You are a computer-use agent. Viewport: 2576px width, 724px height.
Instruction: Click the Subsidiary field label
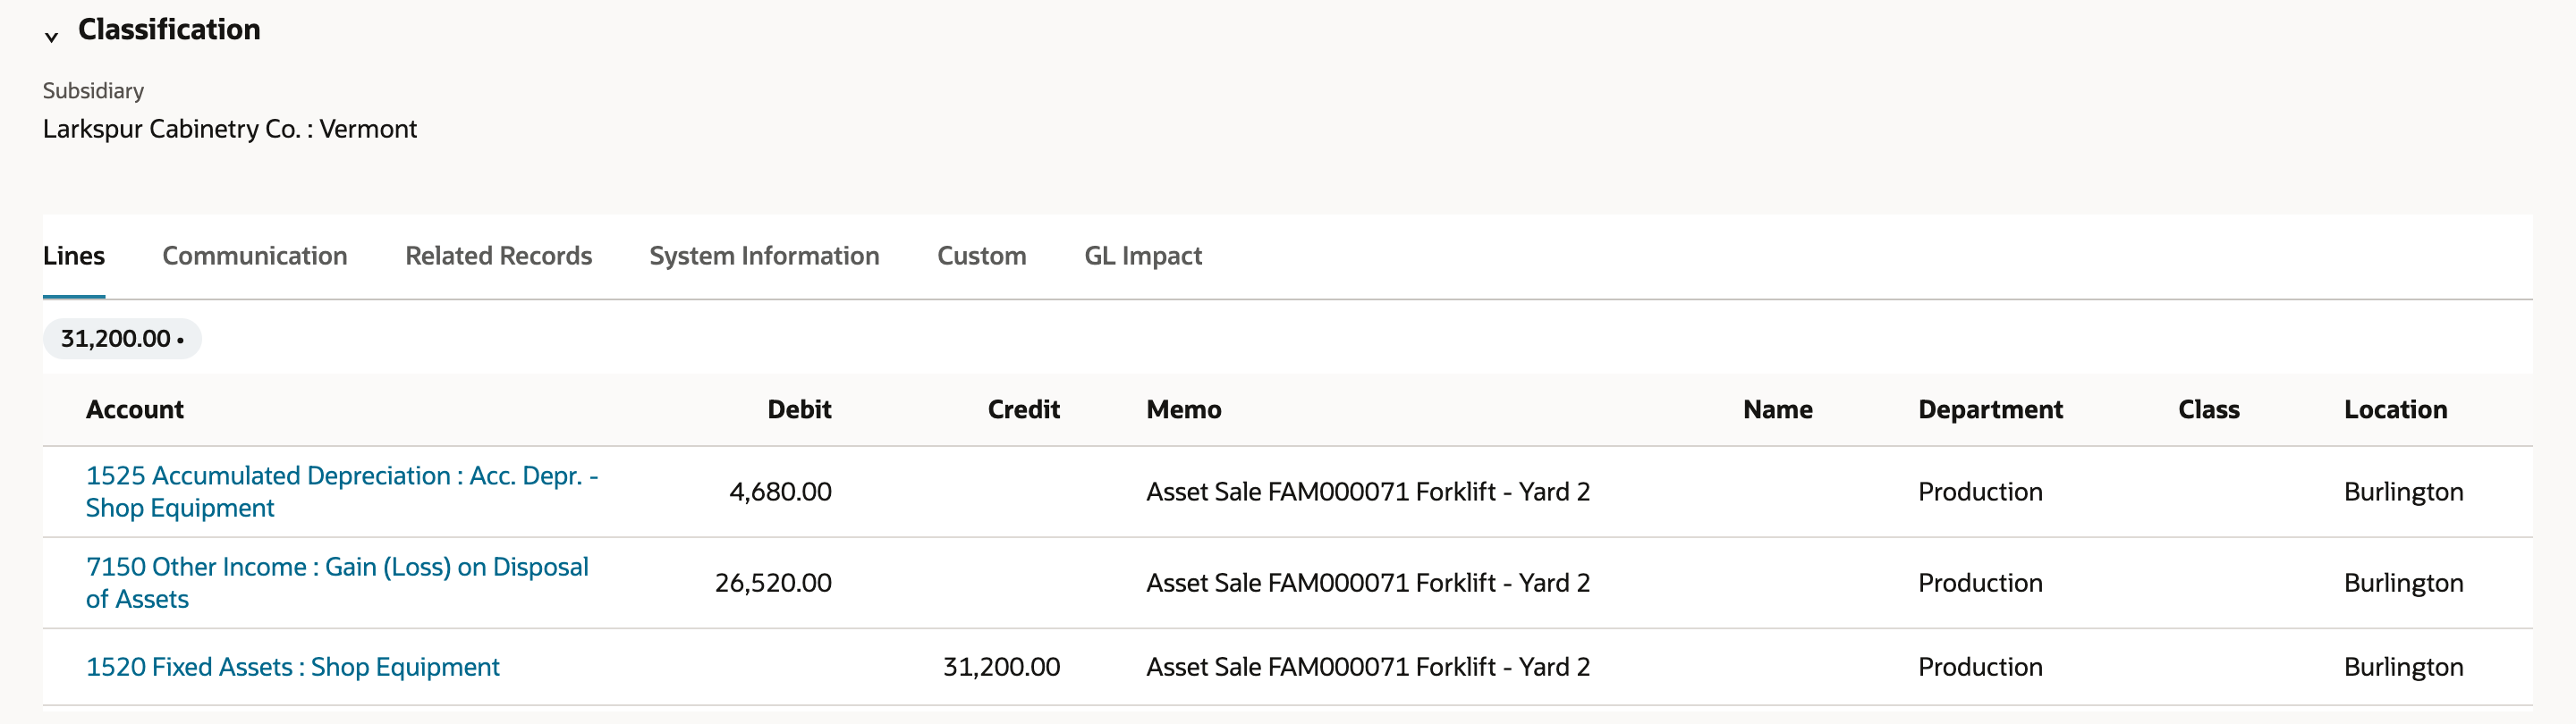pyautogui.click(x=93, y=91)
